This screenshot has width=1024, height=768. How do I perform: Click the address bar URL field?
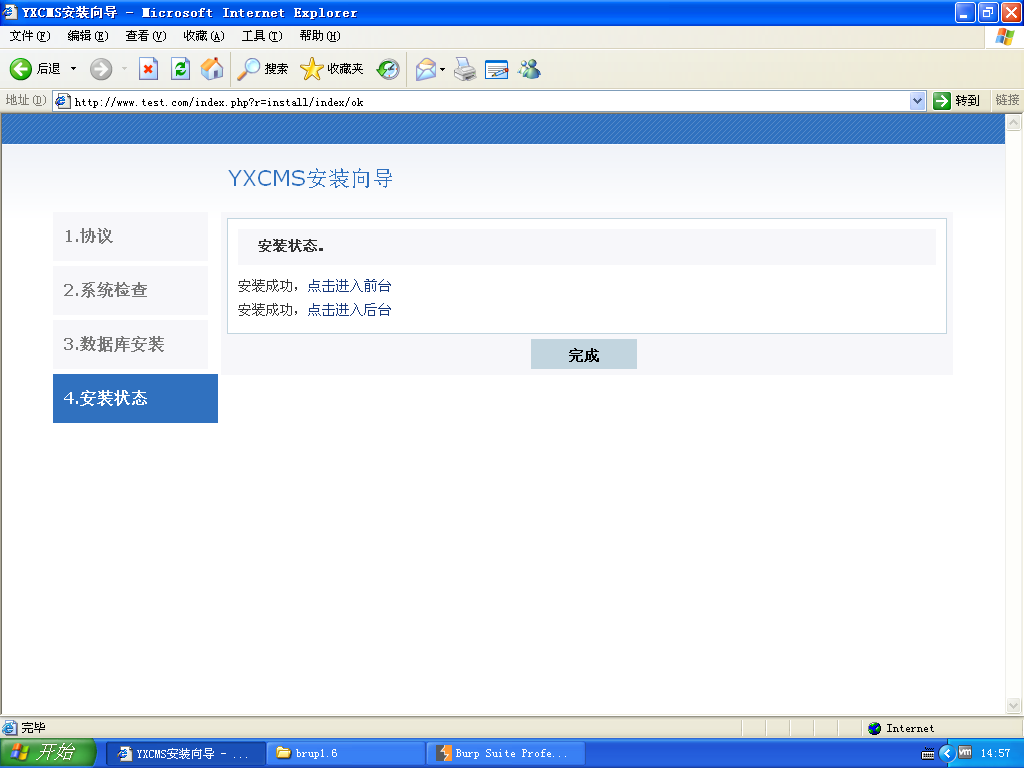click(x=490, y=101)
